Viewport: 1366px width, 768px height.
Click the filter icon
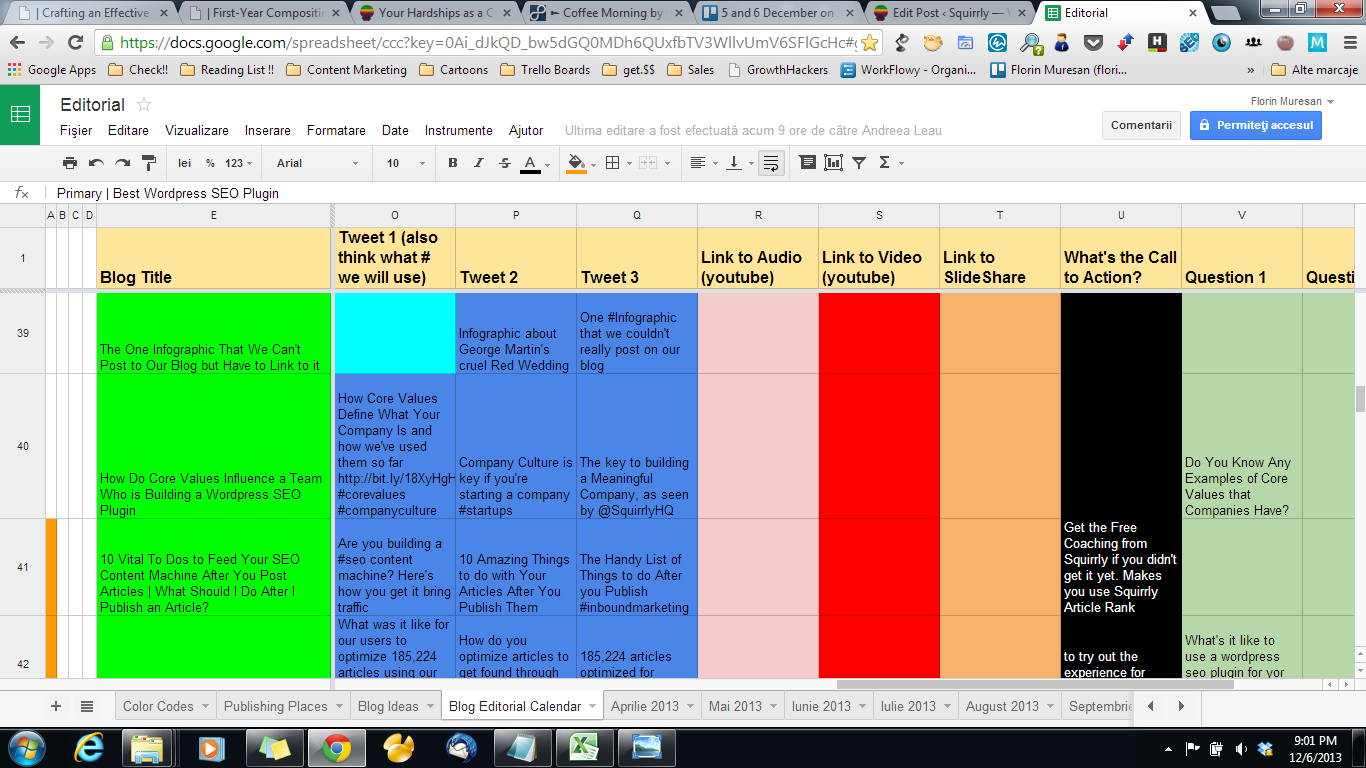859,163
